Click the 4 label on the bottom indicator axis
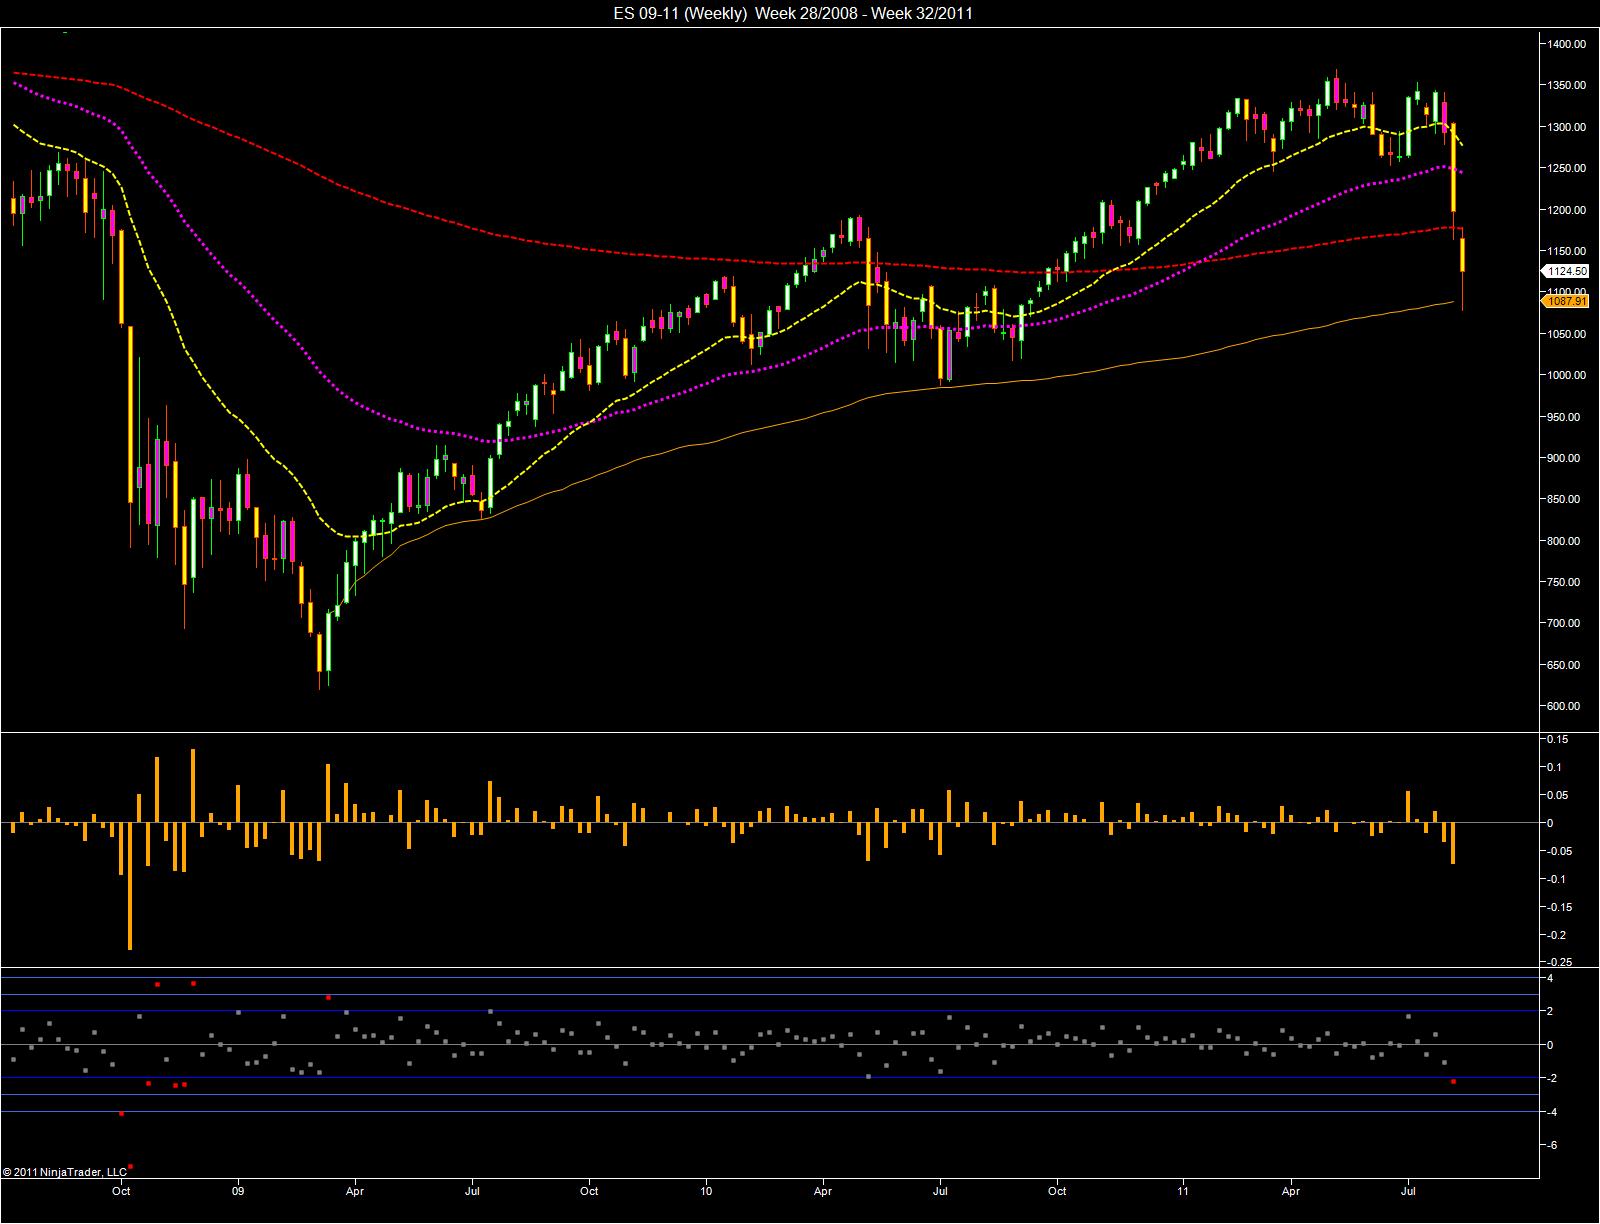The image size is (1600, 1224). point(1550,978)
